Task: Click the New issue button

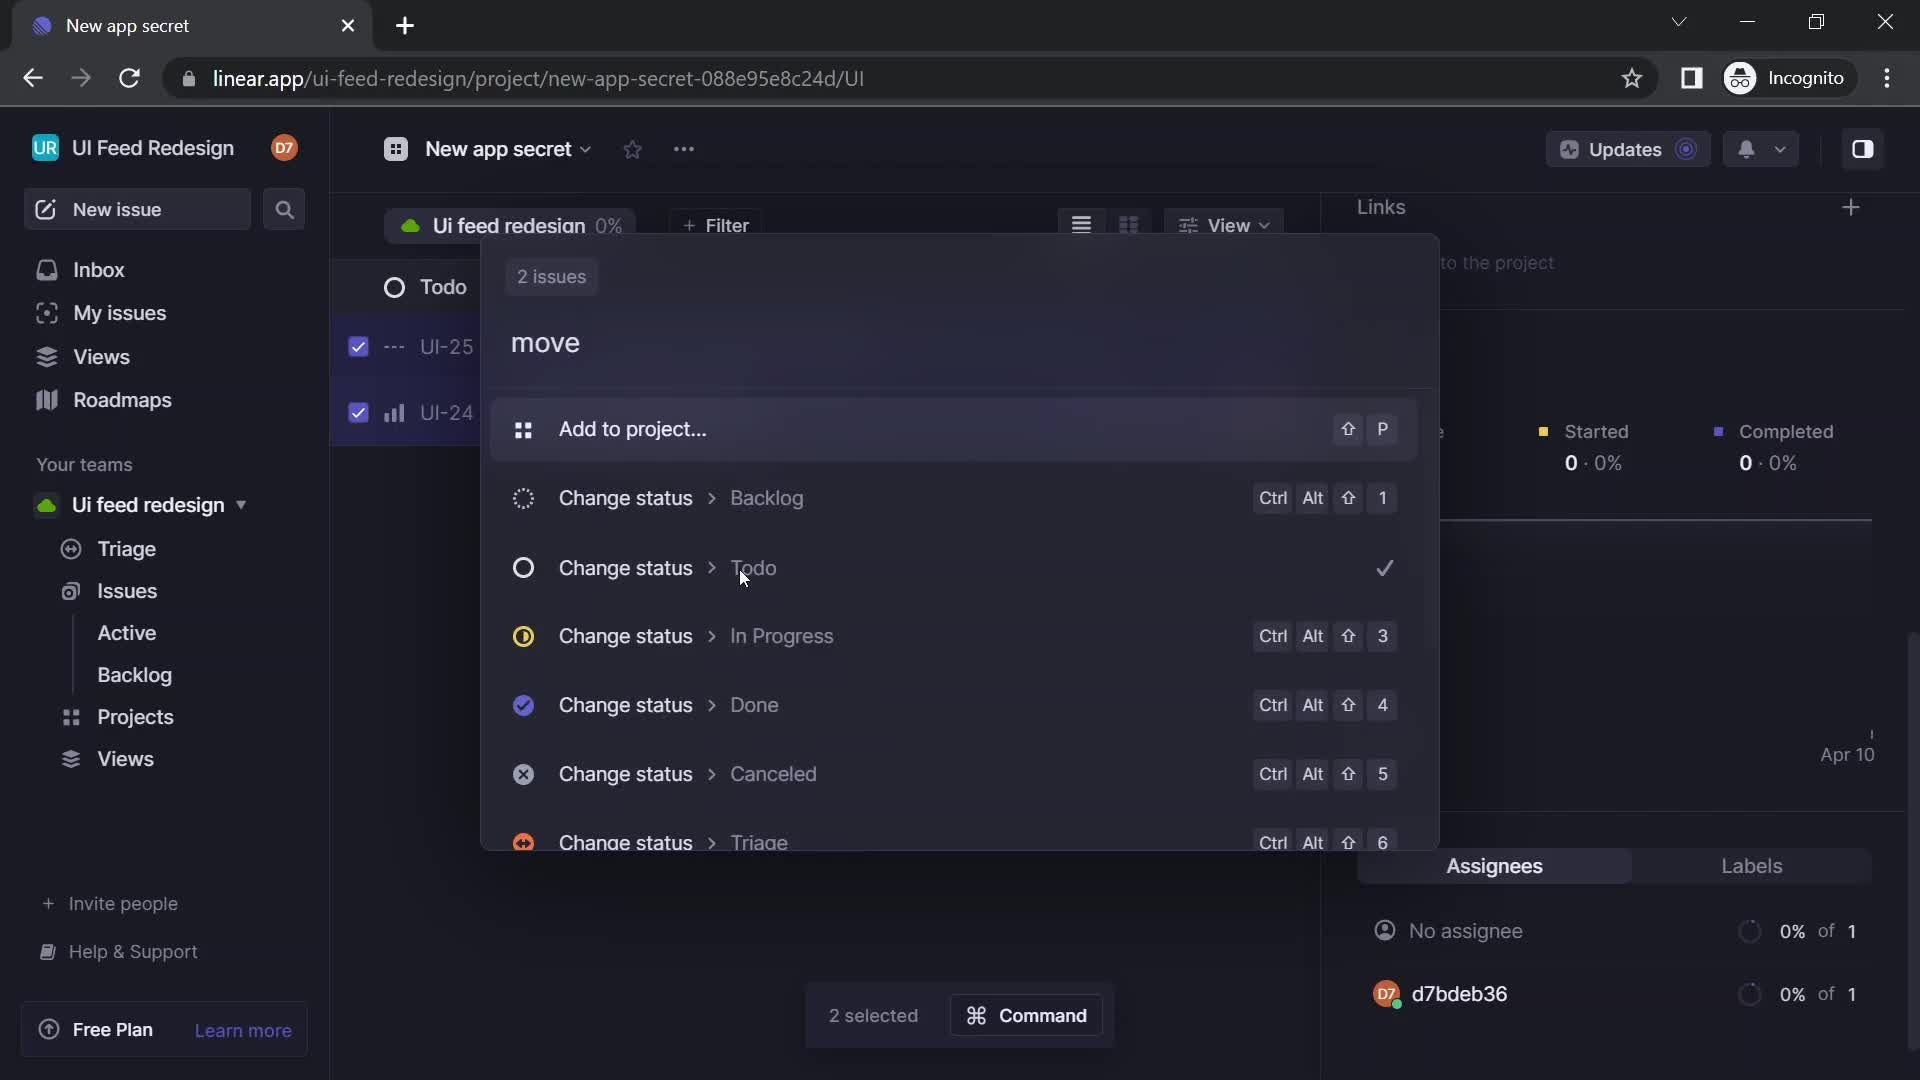Action: [137, 208]
